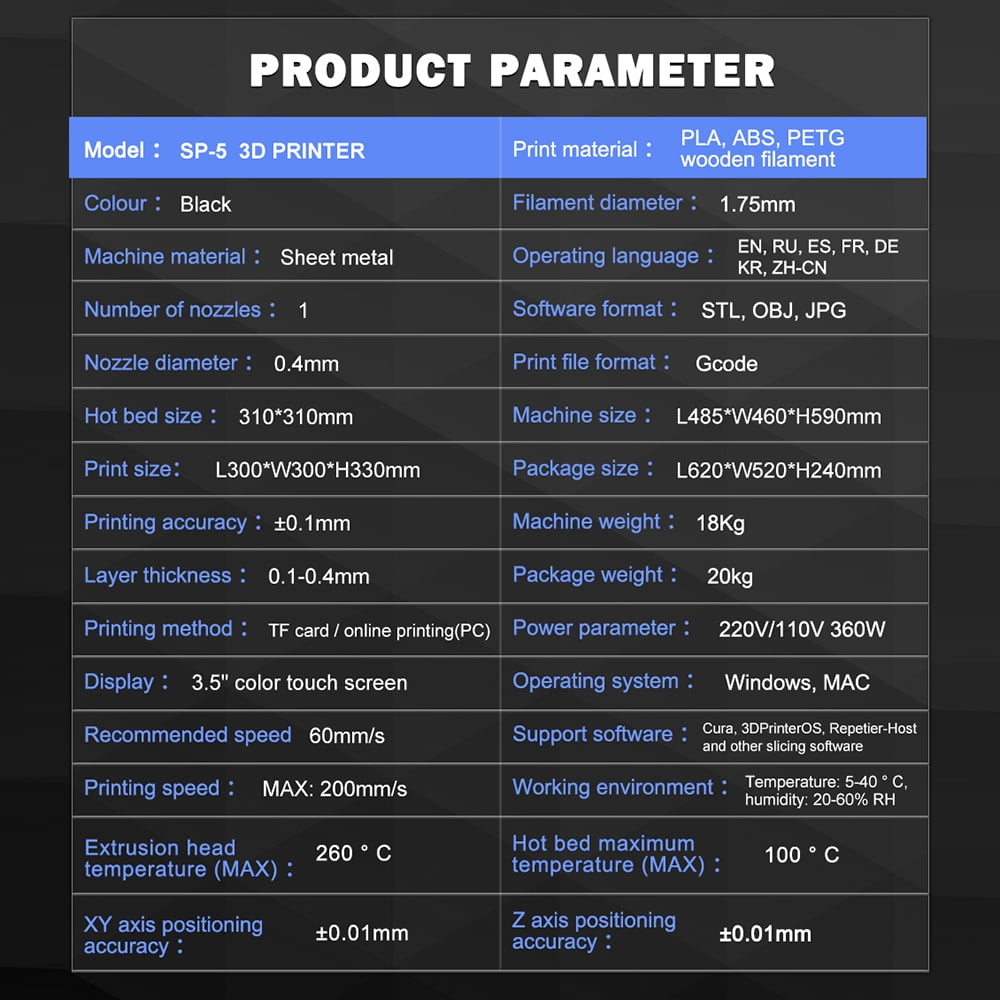Click the Printing accuracy label

click(x=166, y=522)
